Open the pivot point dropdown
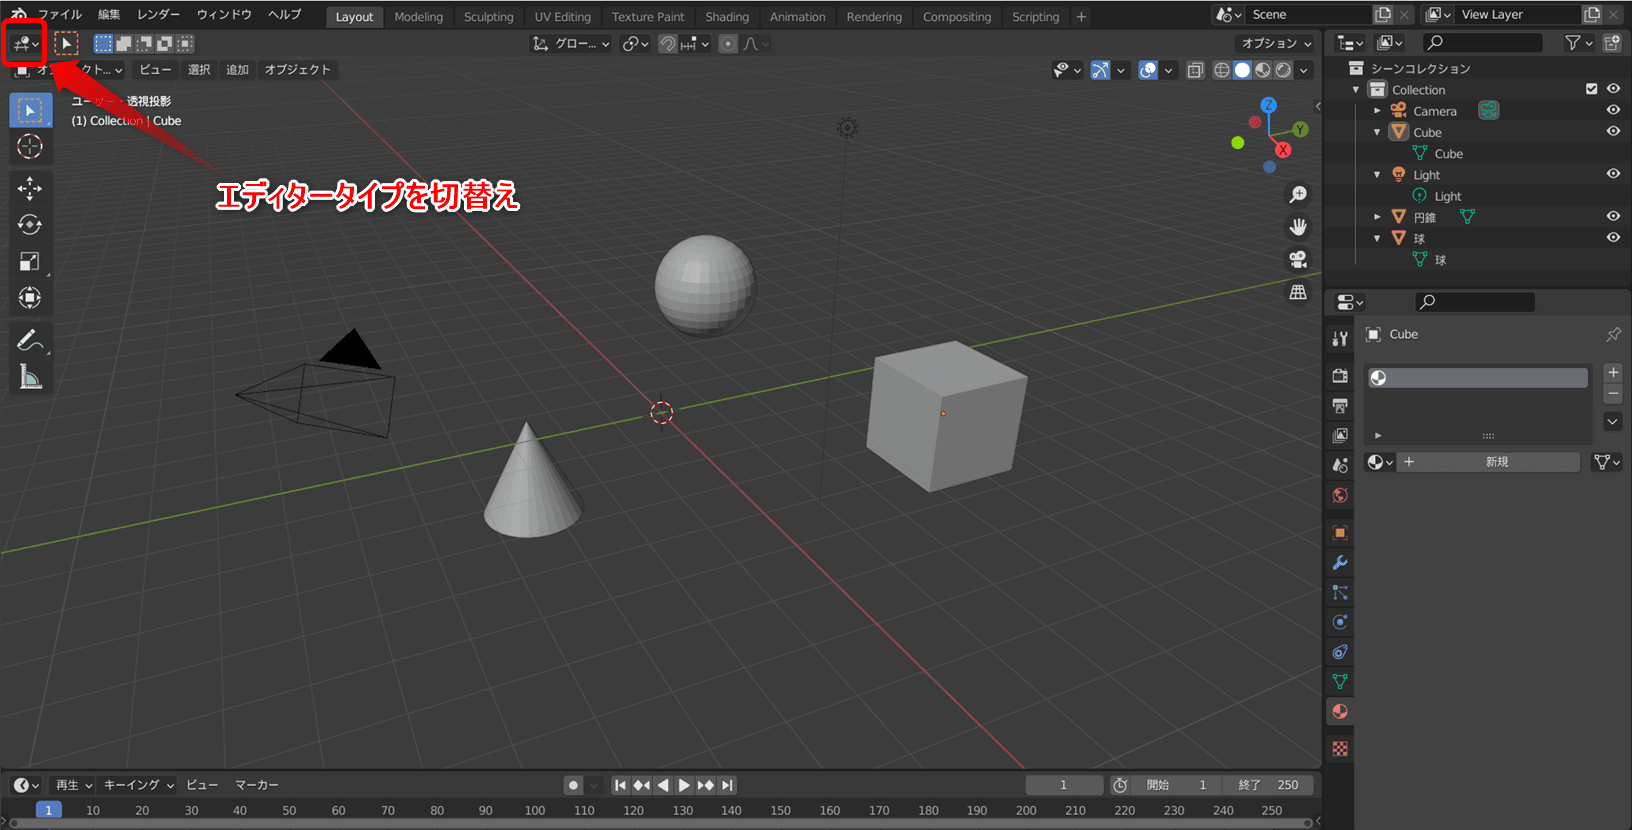1632x830 pixels. point(635,44)
